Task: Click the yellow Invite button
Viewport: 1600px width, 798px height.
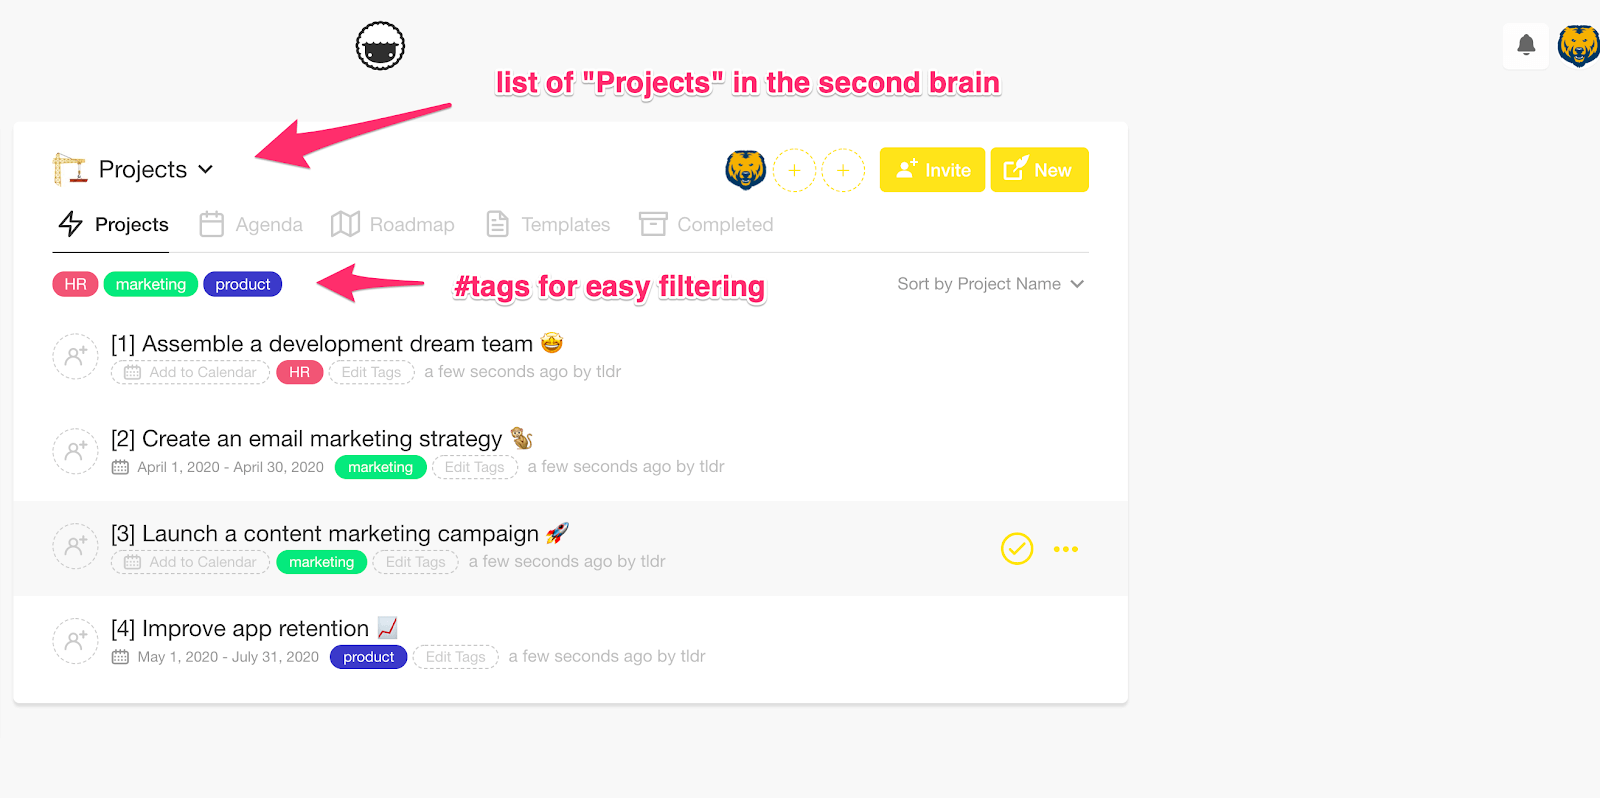Action: (x=932, y=170)
